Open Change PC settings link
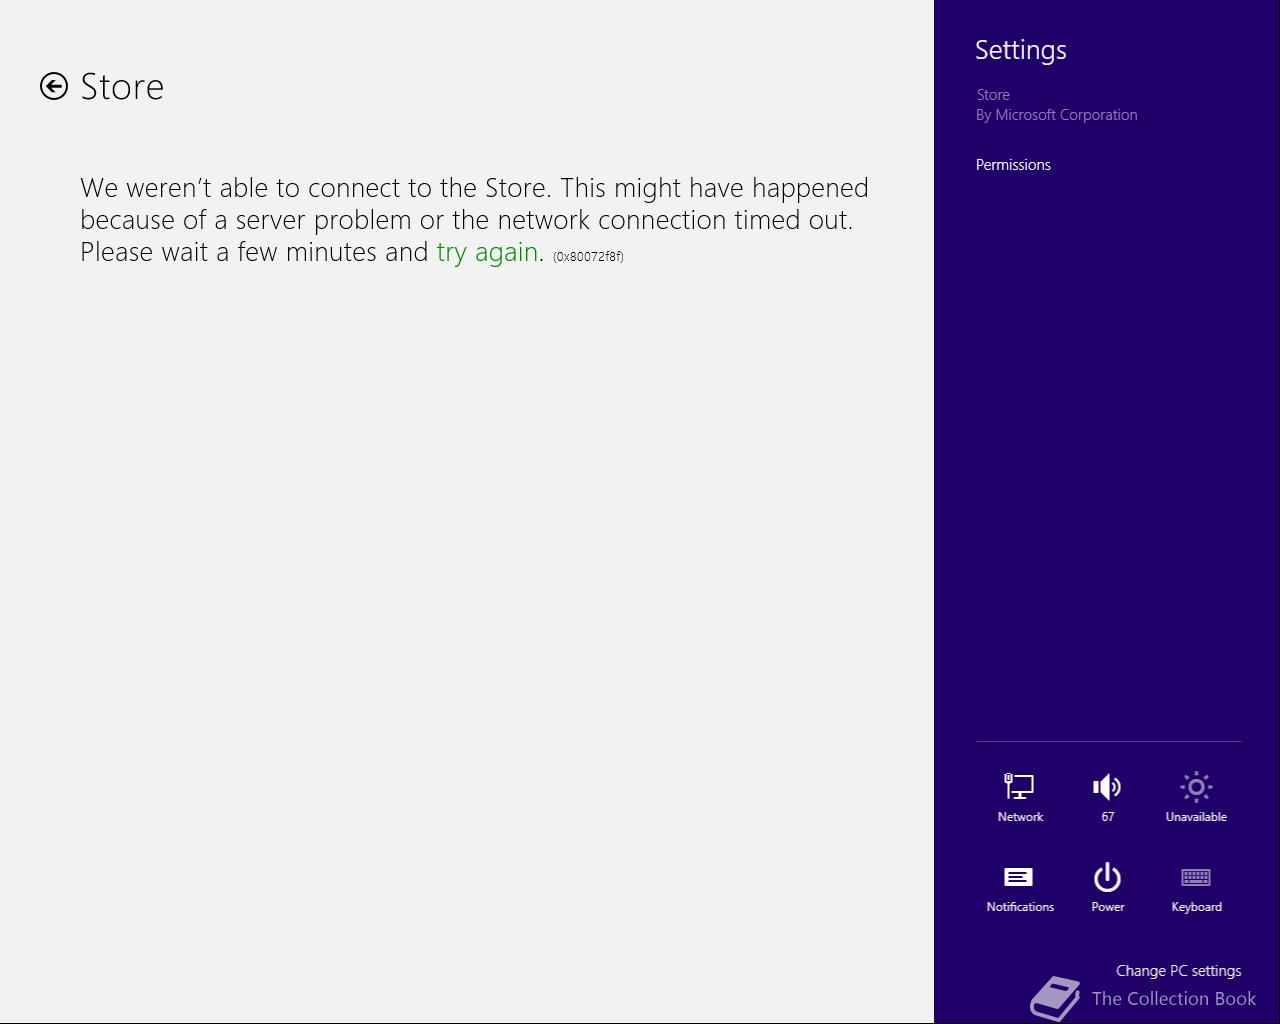Screen dimensions: 1280x1024 pyautogui.click(x=1178, y=971)
